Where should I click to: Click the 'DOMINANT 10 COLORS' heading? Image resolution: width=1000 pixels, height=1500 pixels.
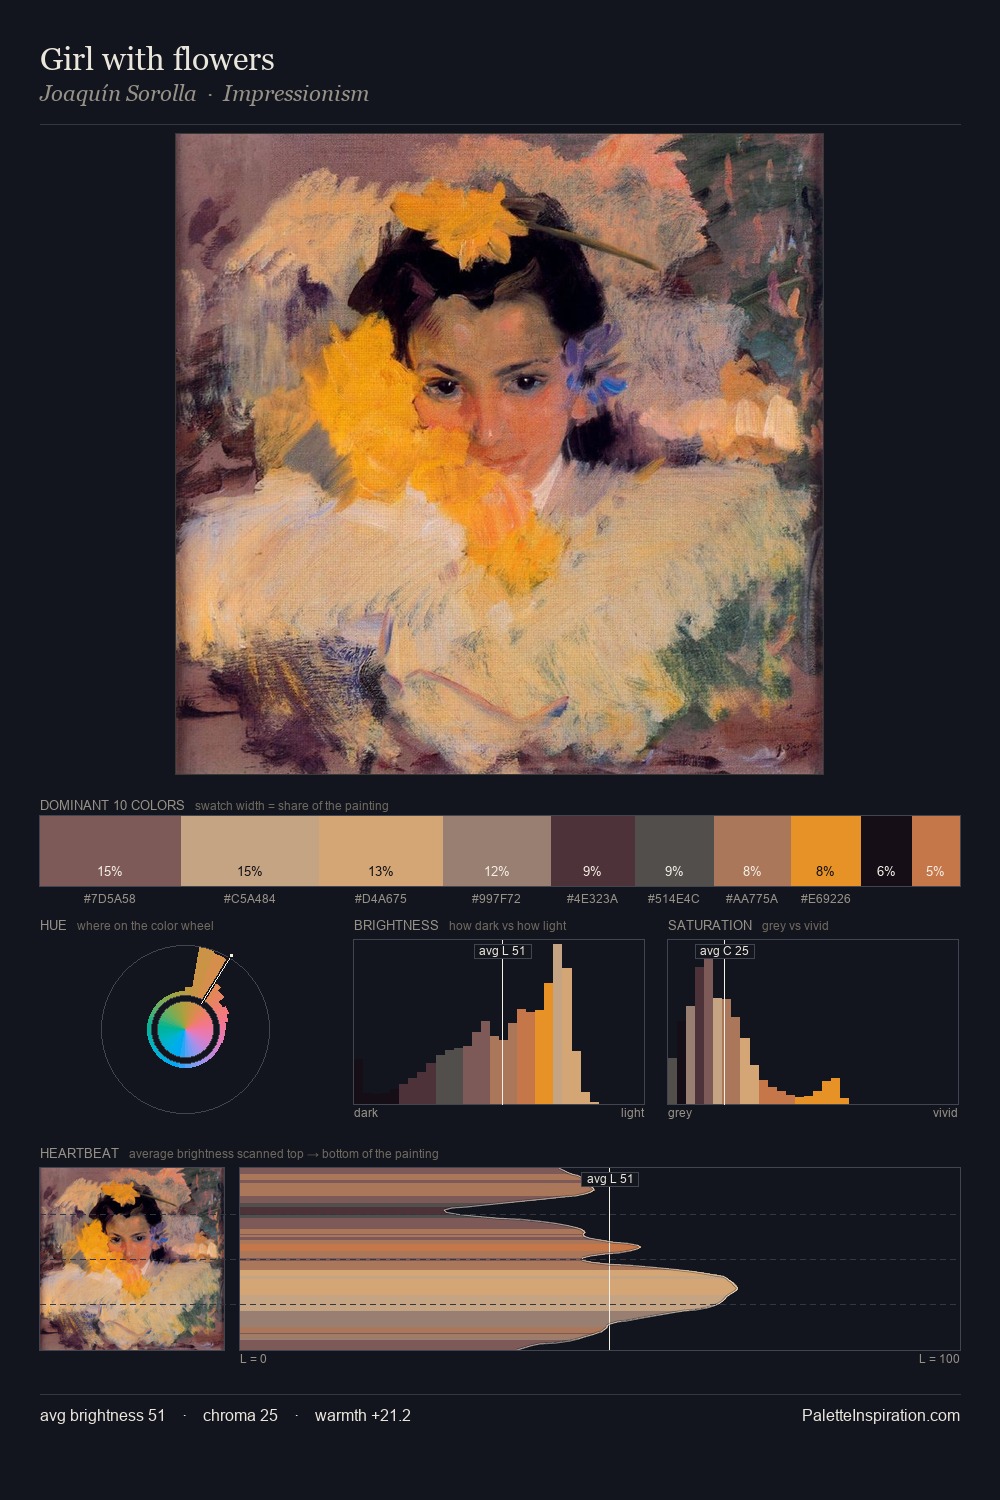tap(112, 805)
